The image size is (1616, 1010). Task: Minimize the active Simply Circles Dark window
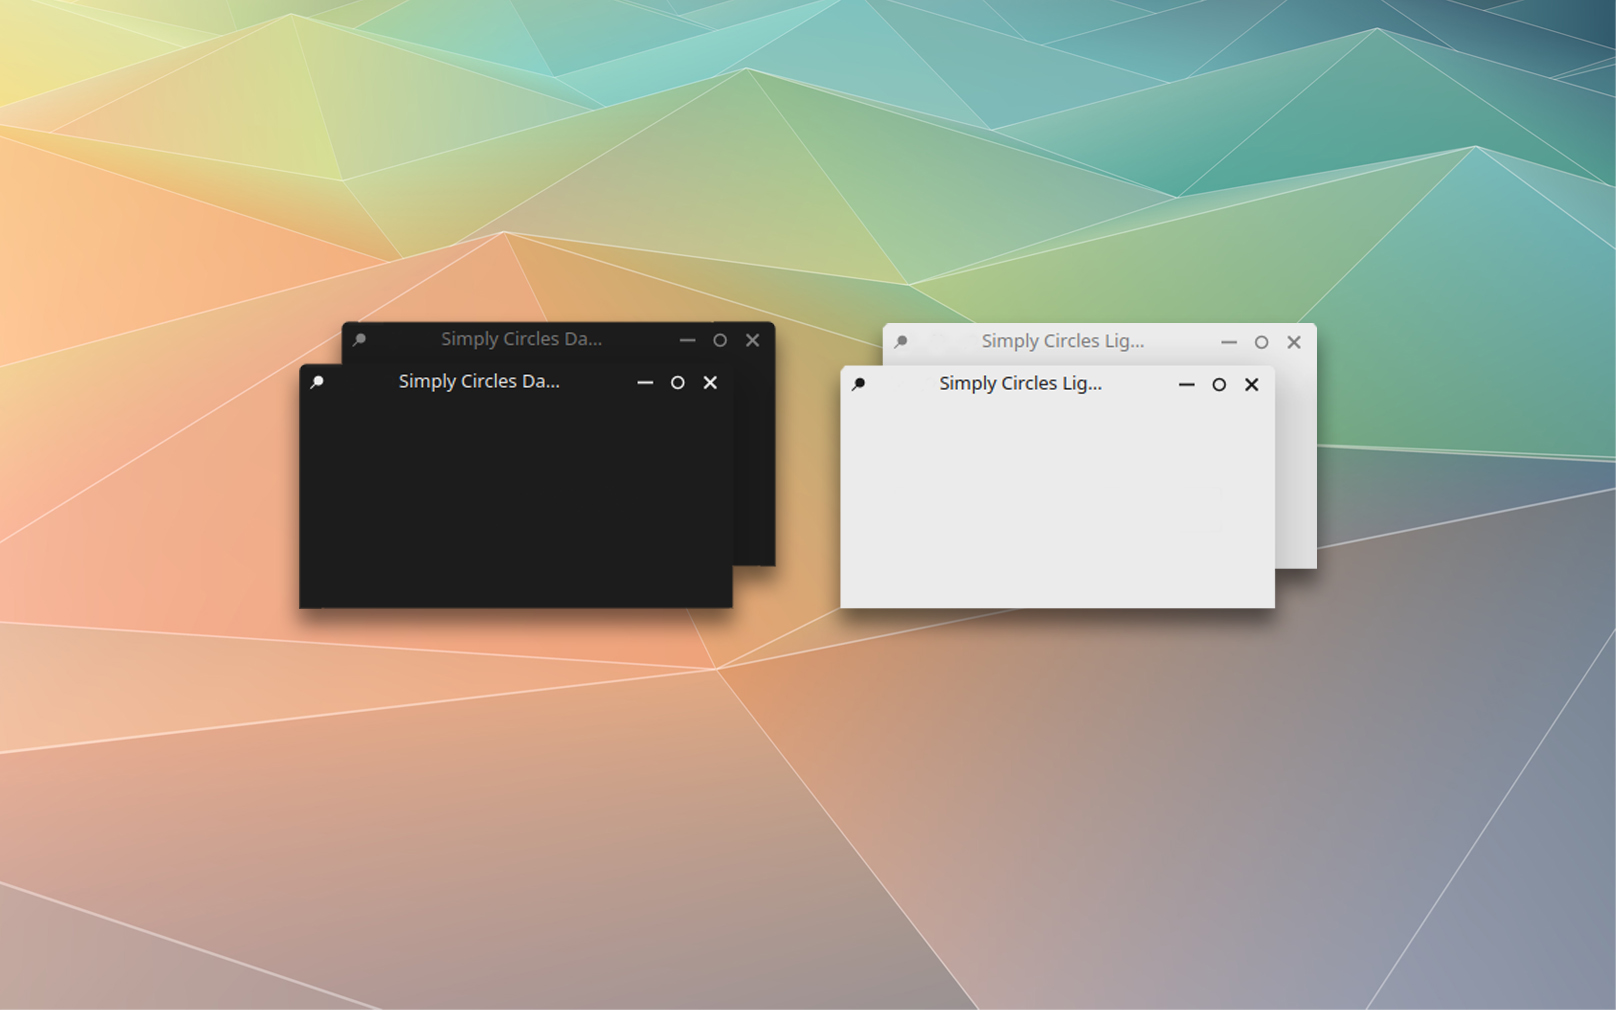click(x=645, y=382)
